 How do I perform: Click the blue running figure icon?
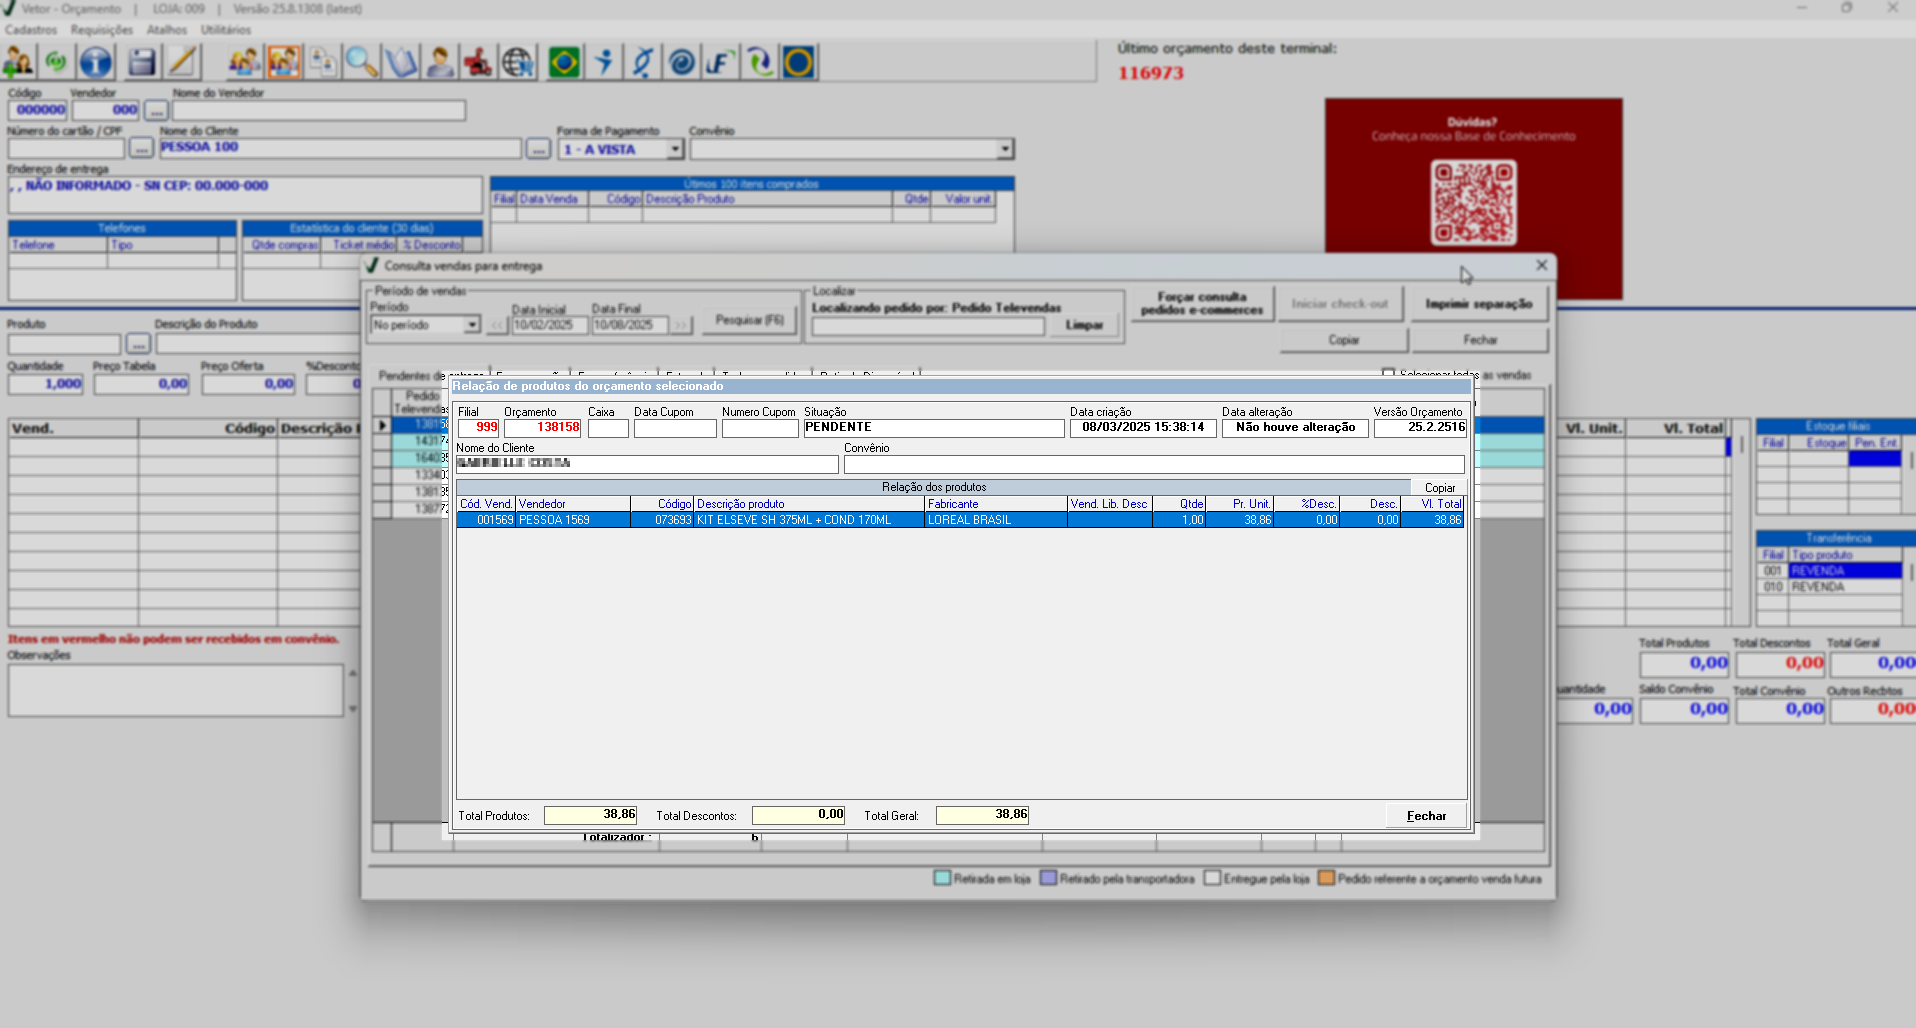[x=603, y=62]
